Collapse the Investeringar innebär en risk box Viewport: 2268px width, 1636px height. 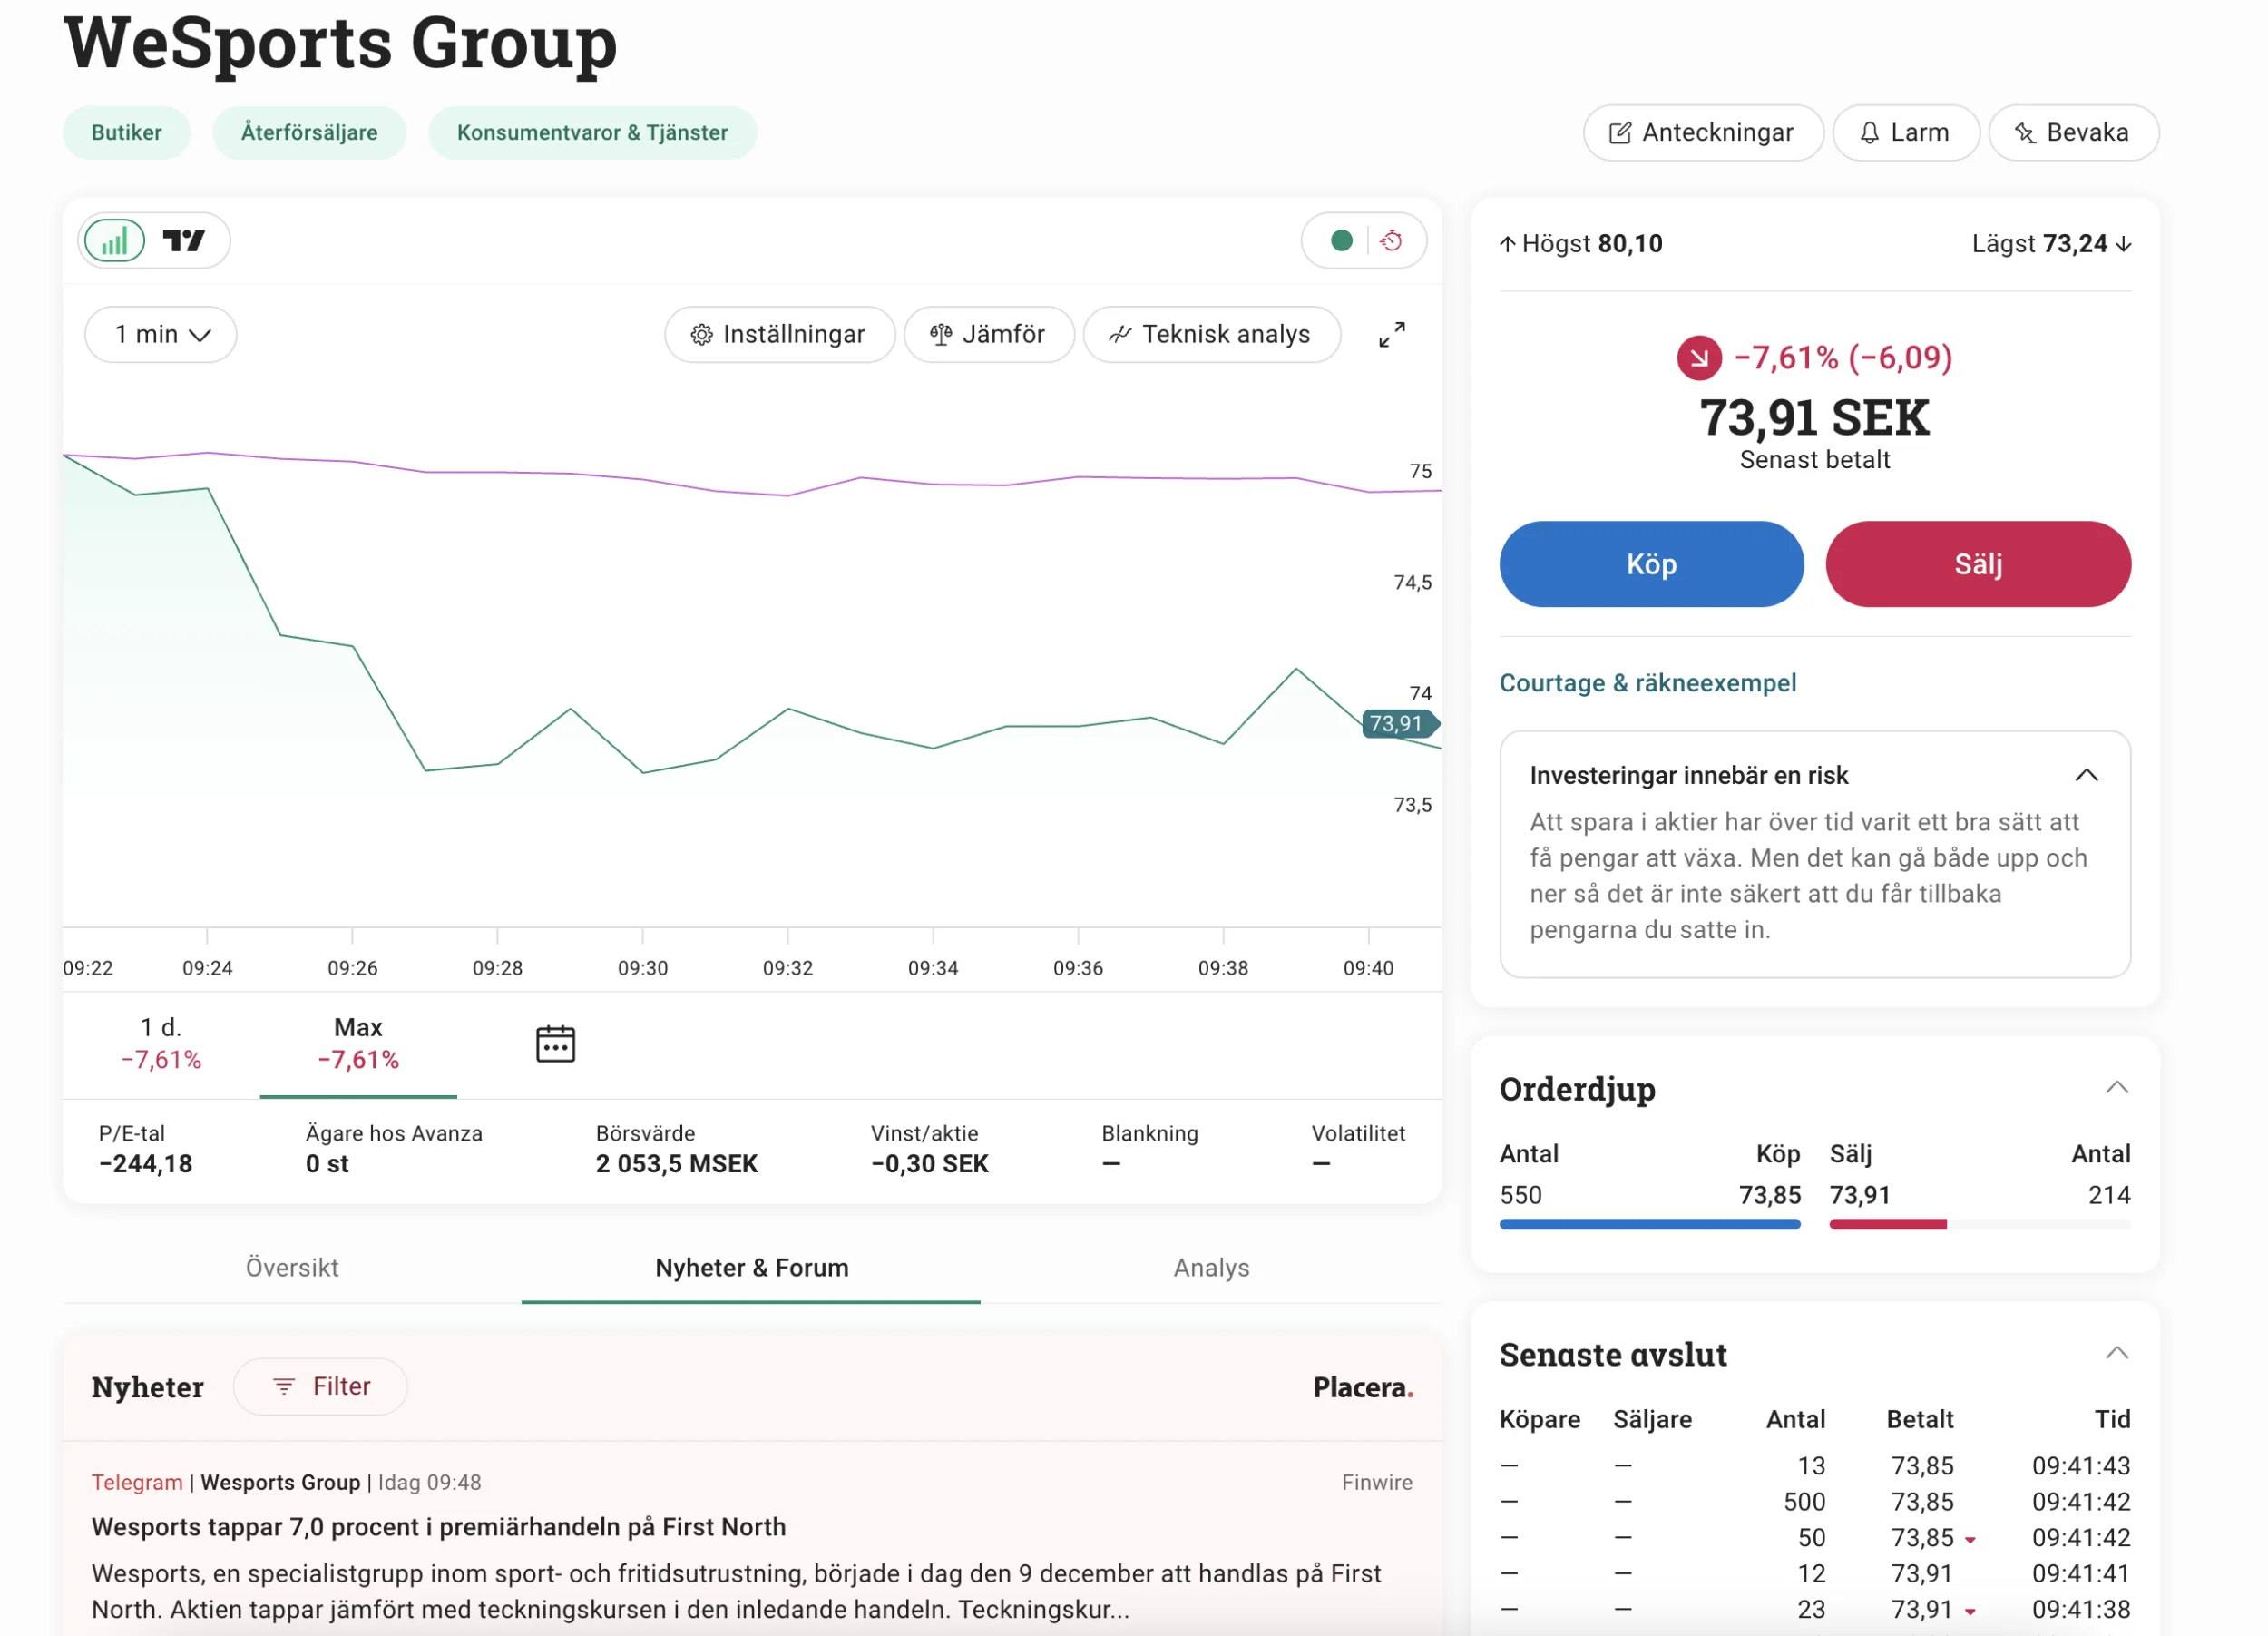(2087, 776)
